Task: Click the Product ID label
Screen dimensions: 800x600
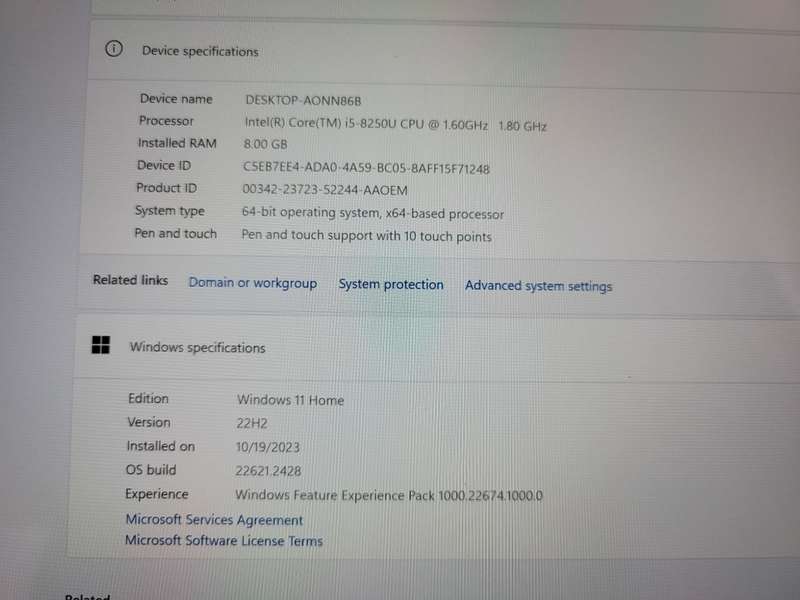Action: (166, 188)
